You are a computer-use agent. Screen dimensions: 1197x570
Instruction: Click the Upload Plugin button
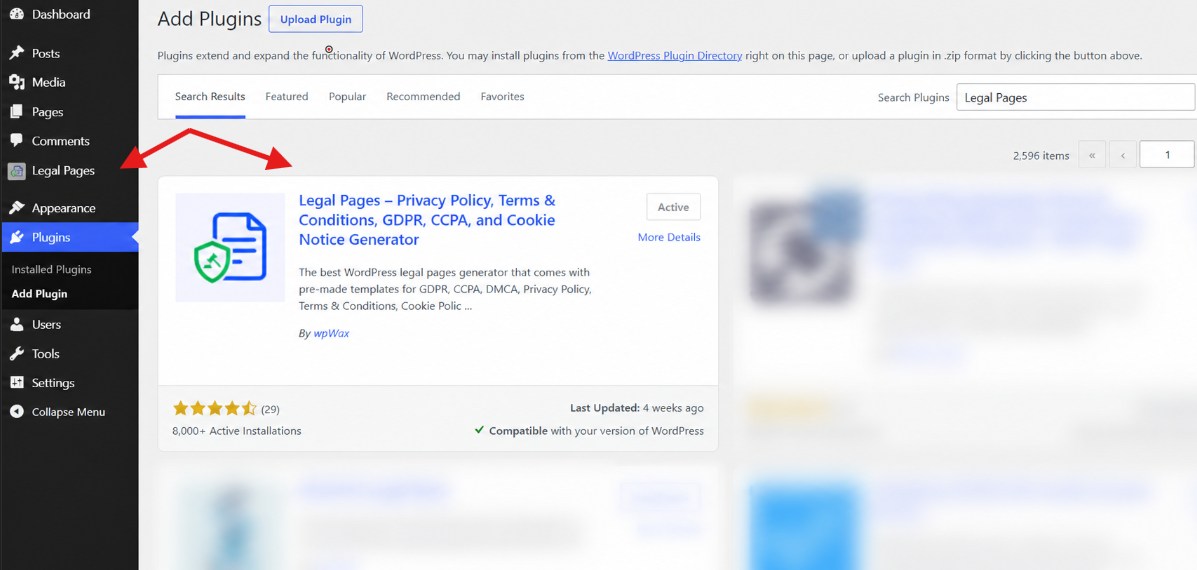pyautogui.click(x=315, y=19)
